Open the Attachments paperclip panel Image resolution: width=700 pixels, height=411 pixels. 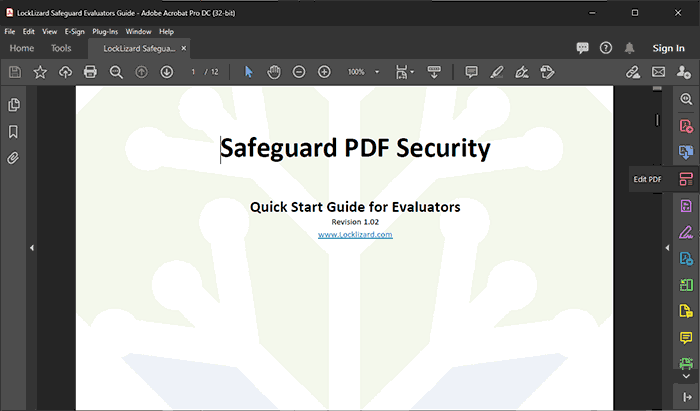13,158
